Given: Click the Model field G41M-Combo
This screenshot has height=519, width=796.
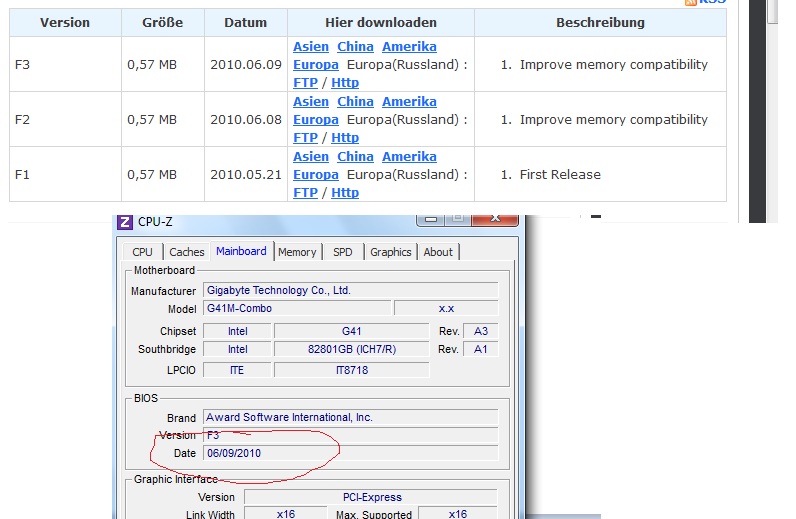Looking at the screenshot, I should pyautogui.click(x=297, y=308).
